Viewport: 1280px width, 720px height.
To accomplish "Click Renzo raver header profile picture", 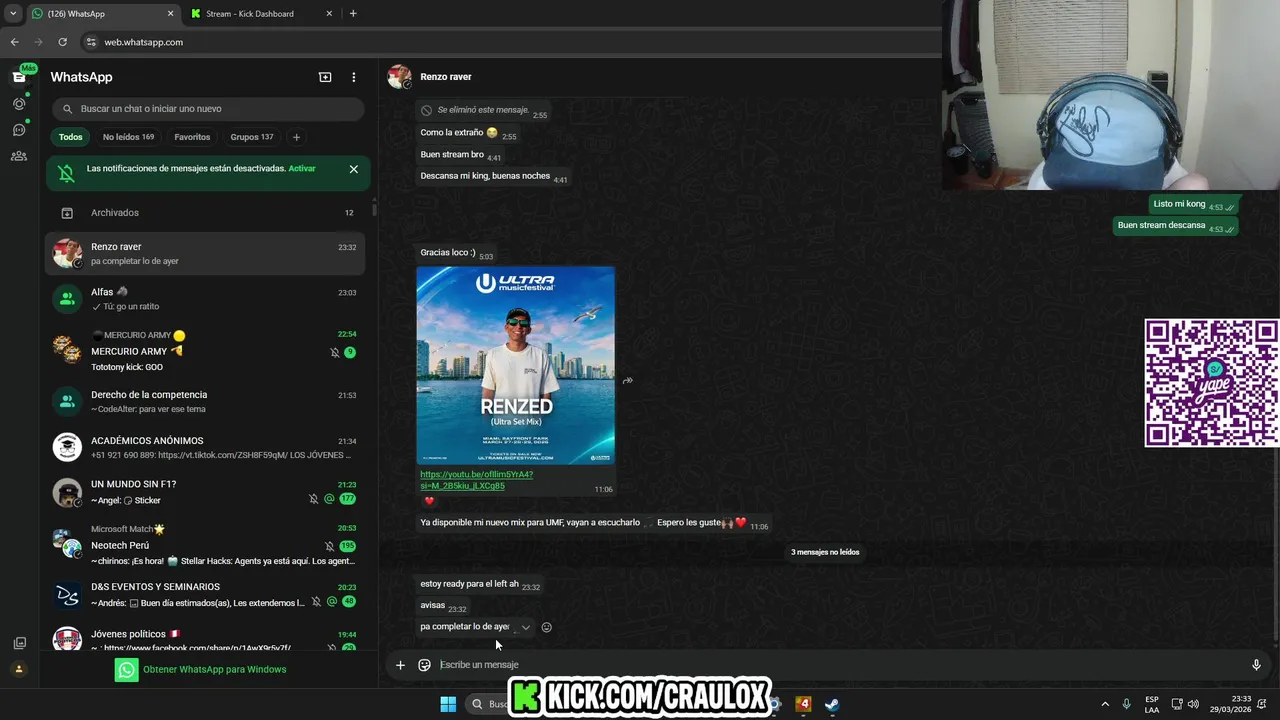I will (x=399, y=77).
